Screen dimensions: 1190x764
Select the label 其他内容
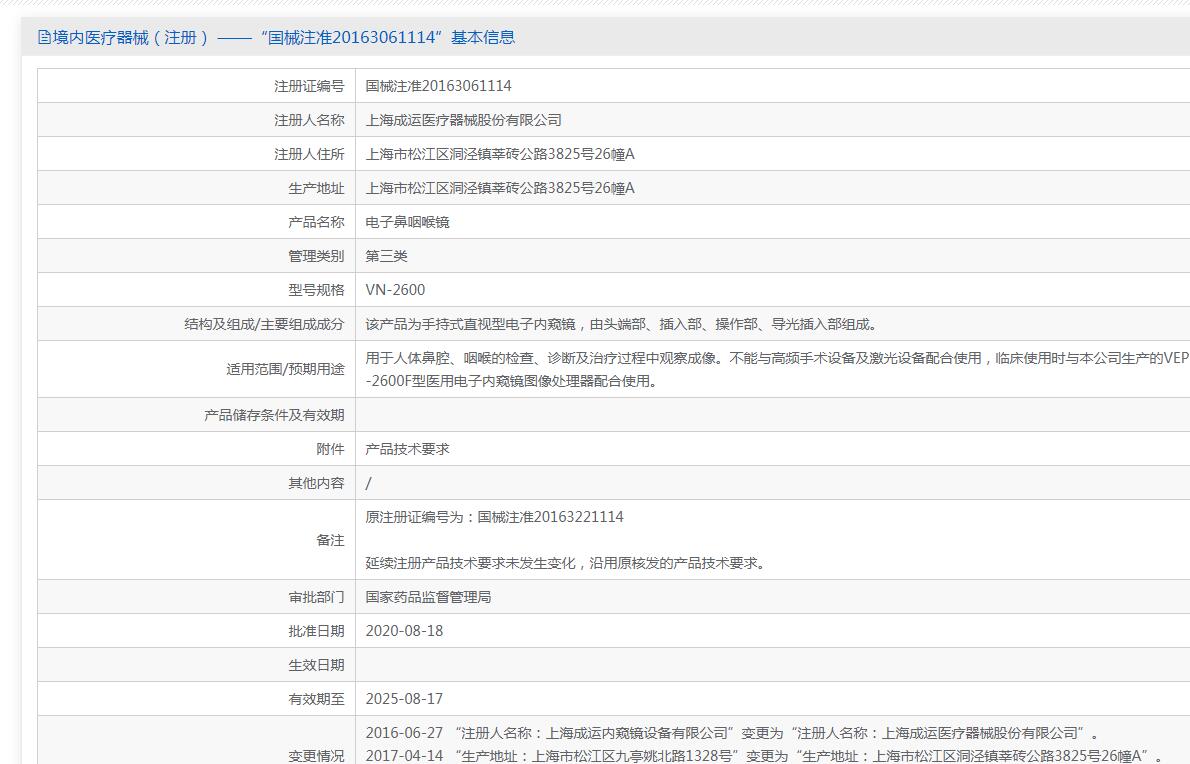(x=316, y=483)
